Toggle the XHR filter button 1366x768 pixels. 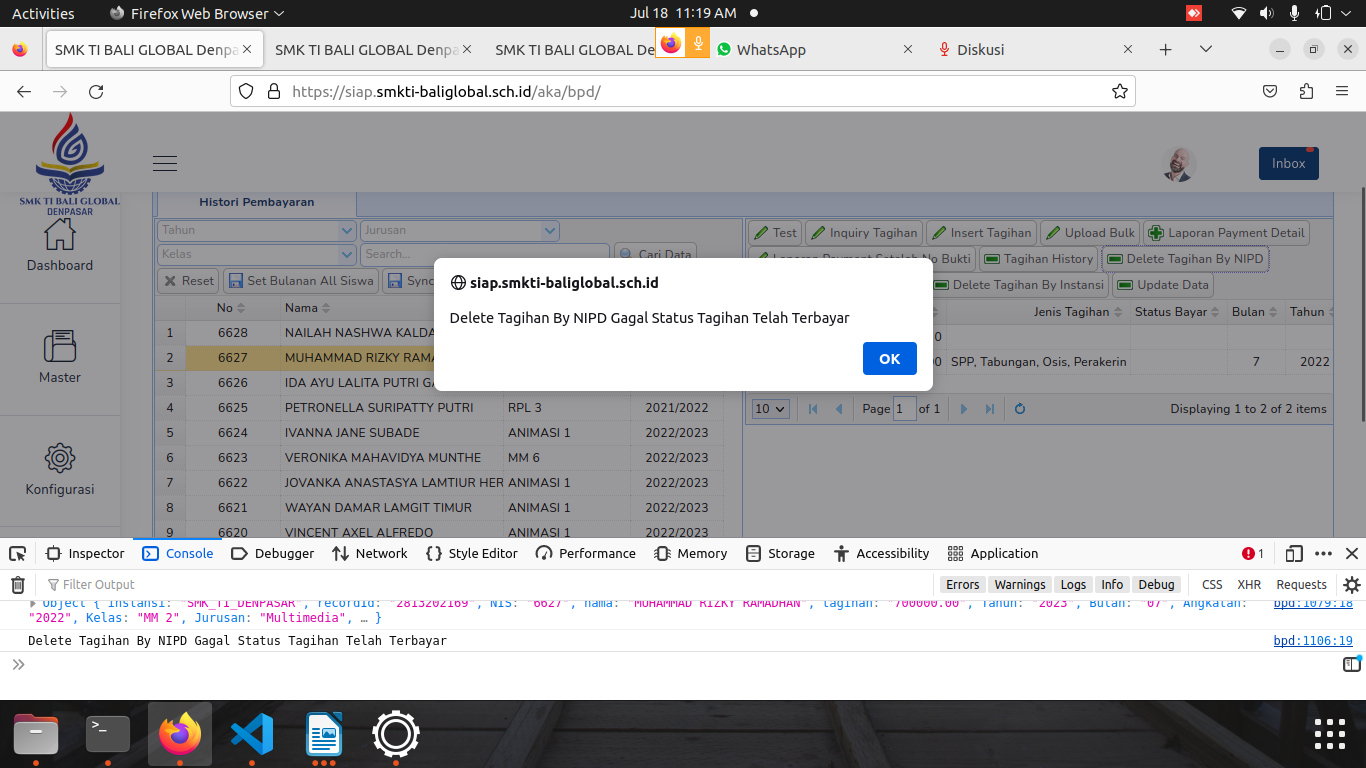coord(1249,585)
